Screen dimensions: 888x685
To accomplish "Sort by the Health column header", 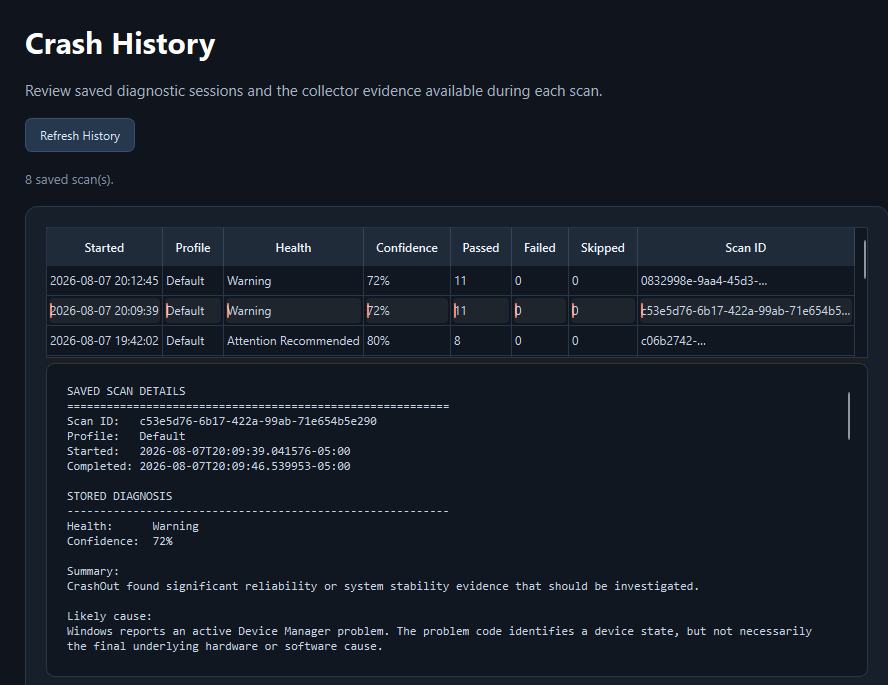I will pos(293,247).
